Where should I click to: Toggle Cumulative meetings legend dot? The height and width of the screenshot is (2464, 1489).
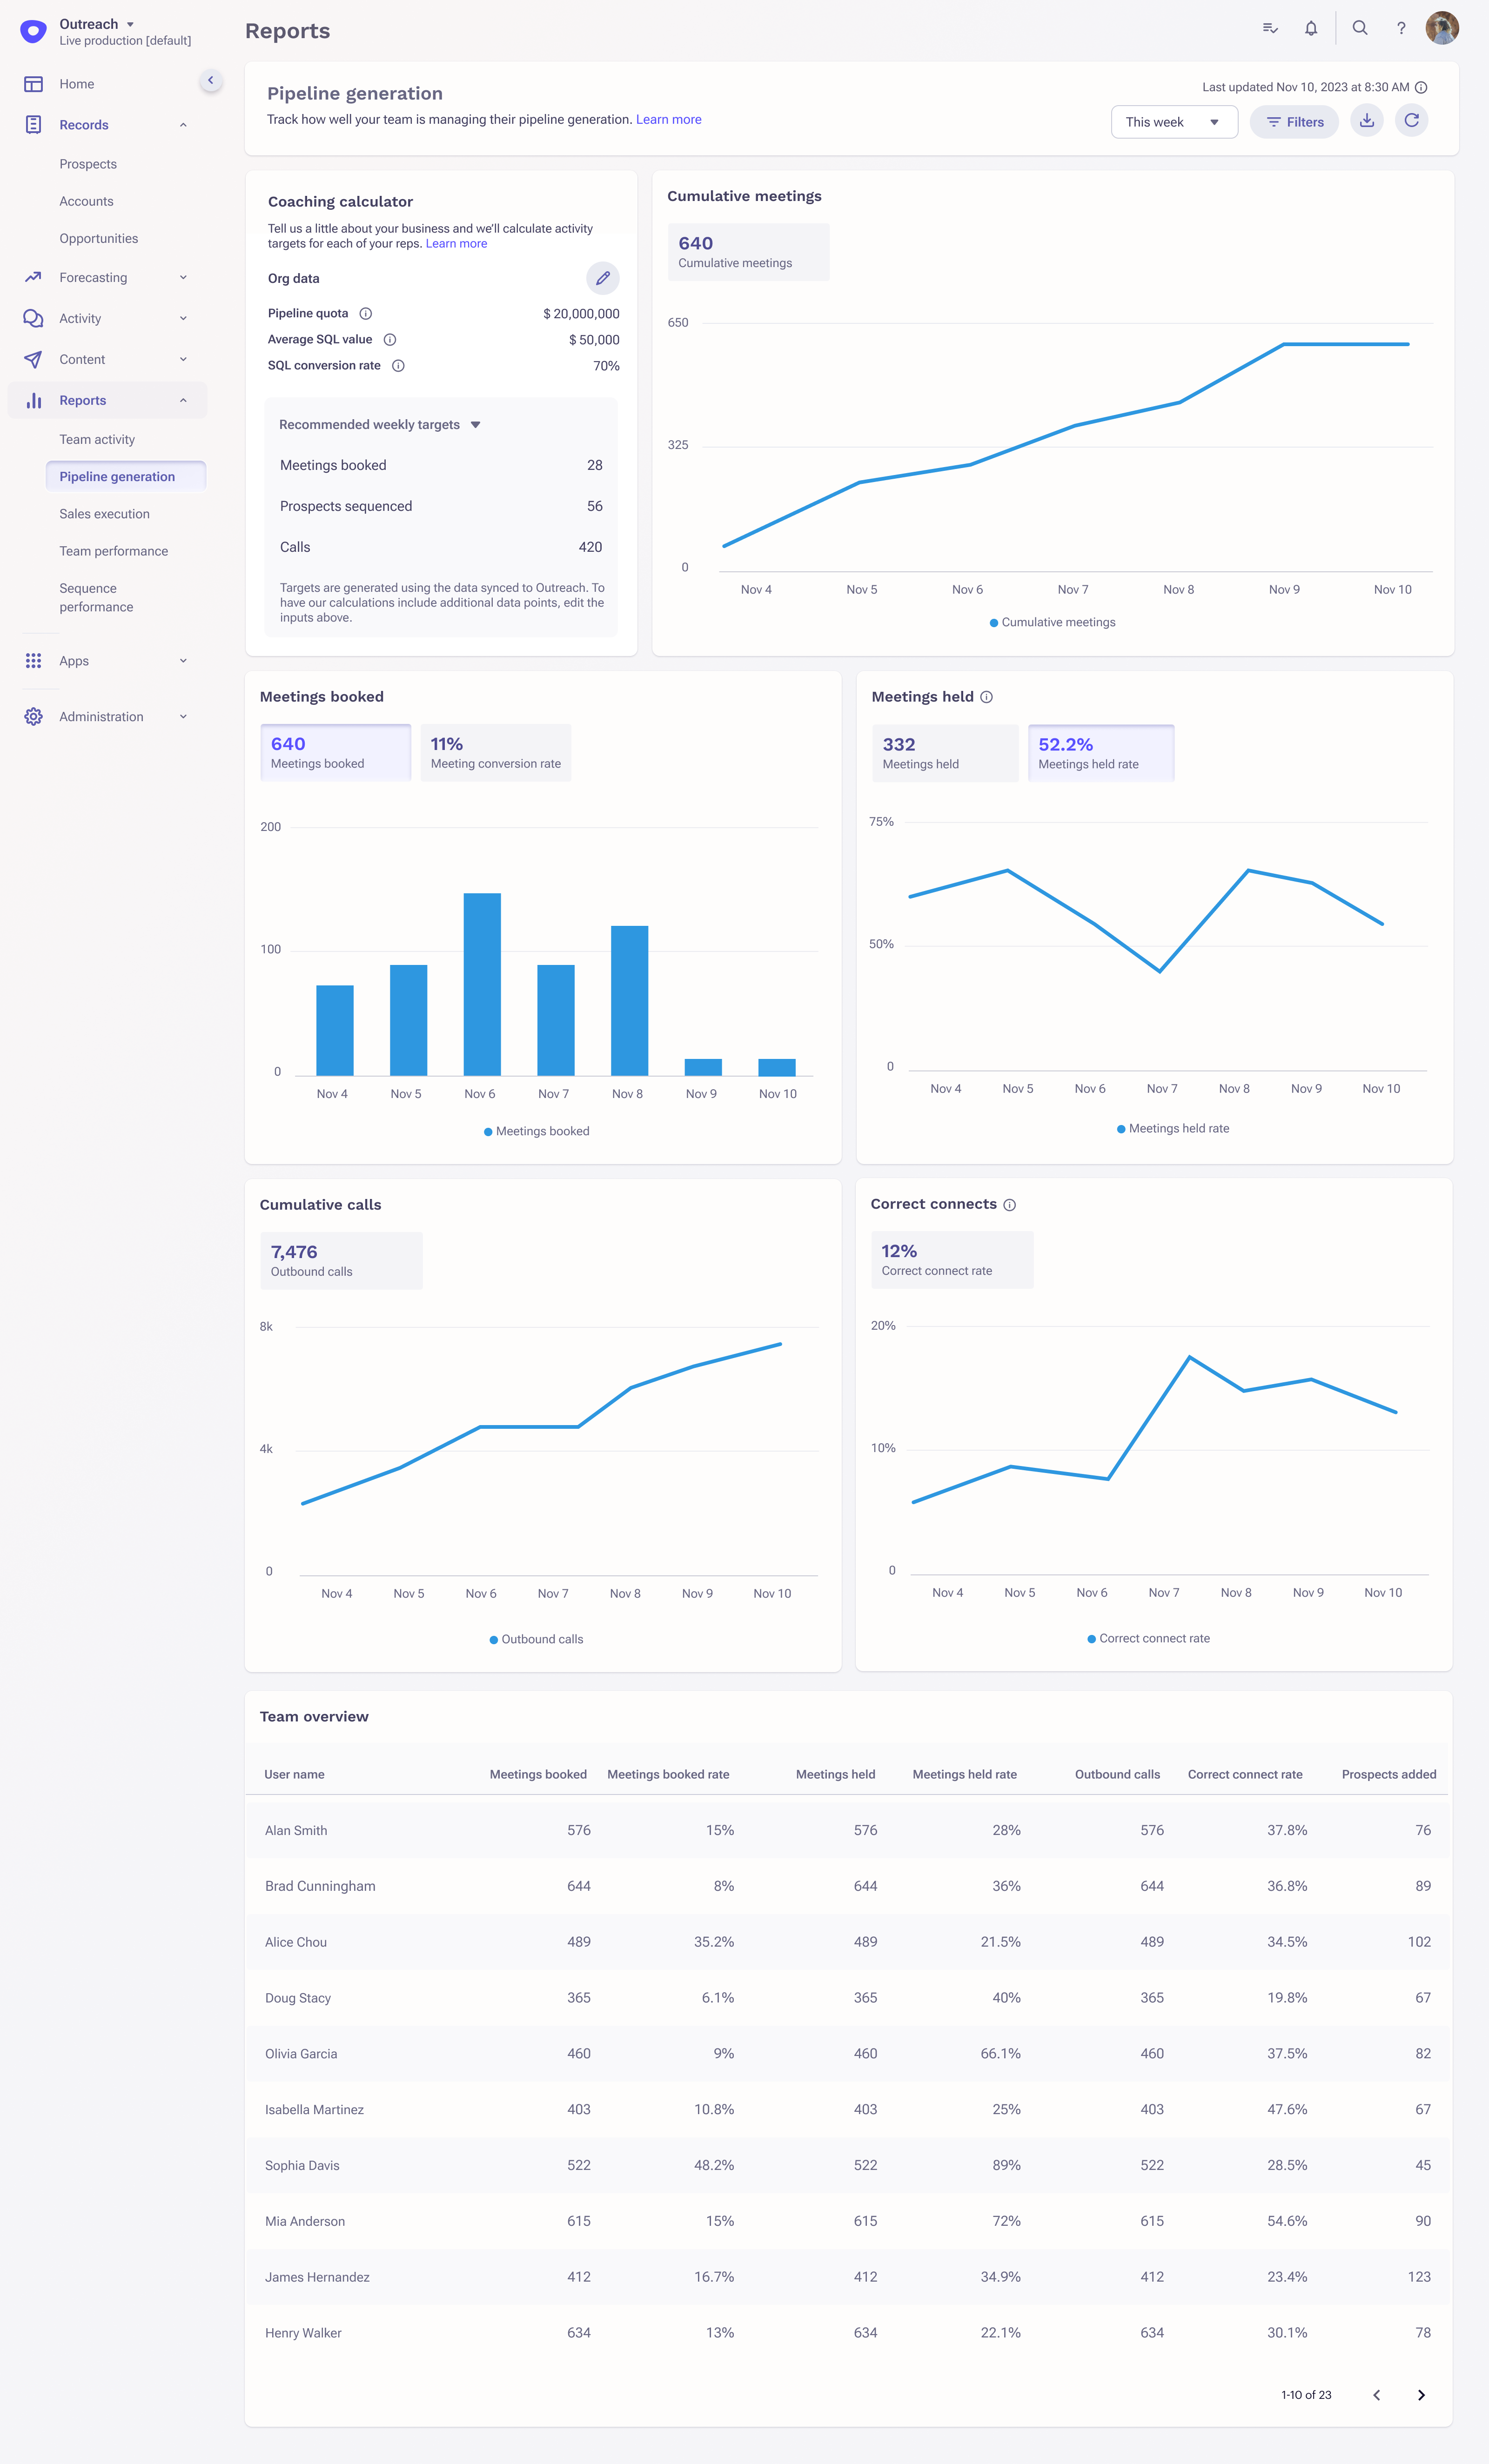993,623
